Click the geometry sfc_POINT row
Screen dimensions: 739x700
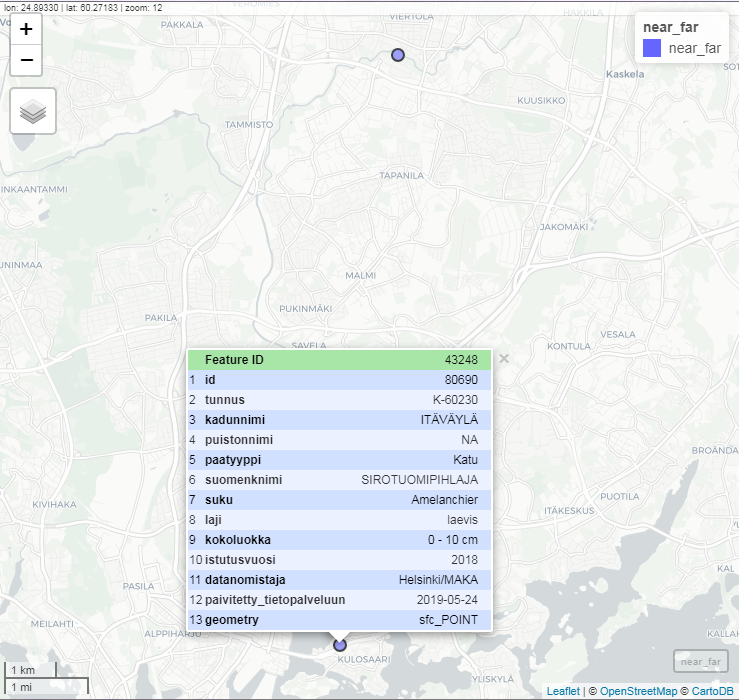click(x=339, y=620)
